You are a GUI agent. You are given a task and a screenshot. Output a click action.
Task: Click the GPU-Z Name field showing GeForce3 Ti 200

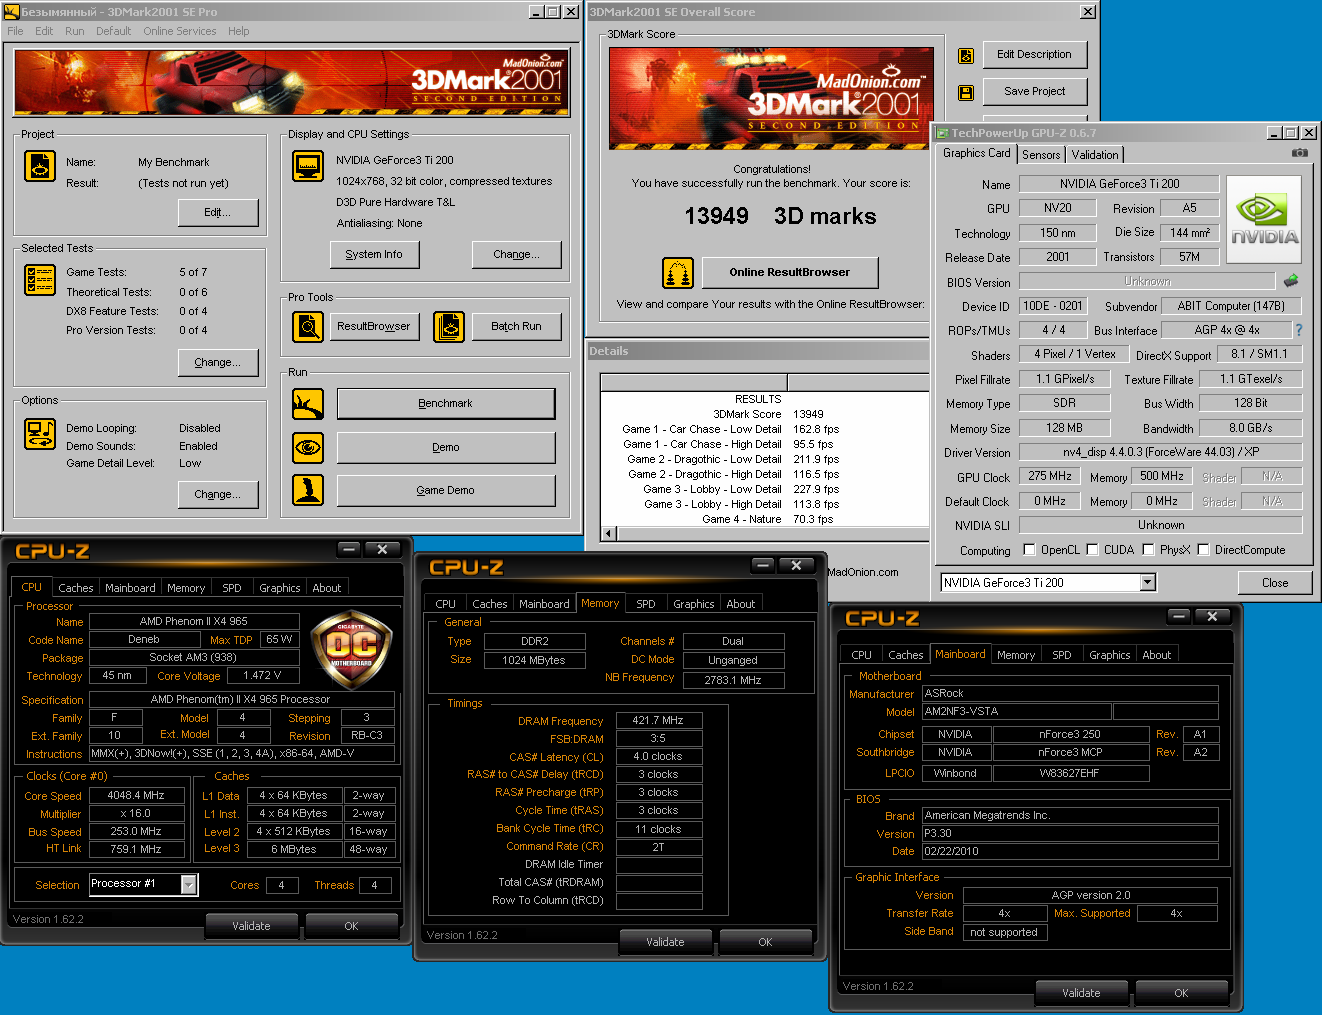[1119, 184]
